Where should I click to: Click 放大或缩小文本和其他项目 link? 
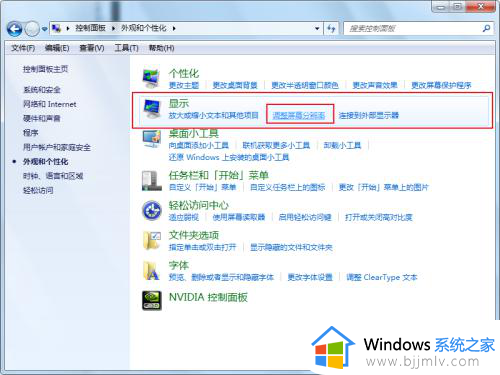click(214, 116)
